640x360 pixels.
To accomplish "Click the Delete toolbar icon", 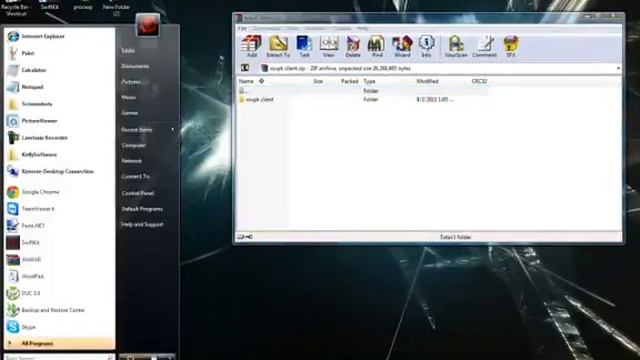I will 353,46.
